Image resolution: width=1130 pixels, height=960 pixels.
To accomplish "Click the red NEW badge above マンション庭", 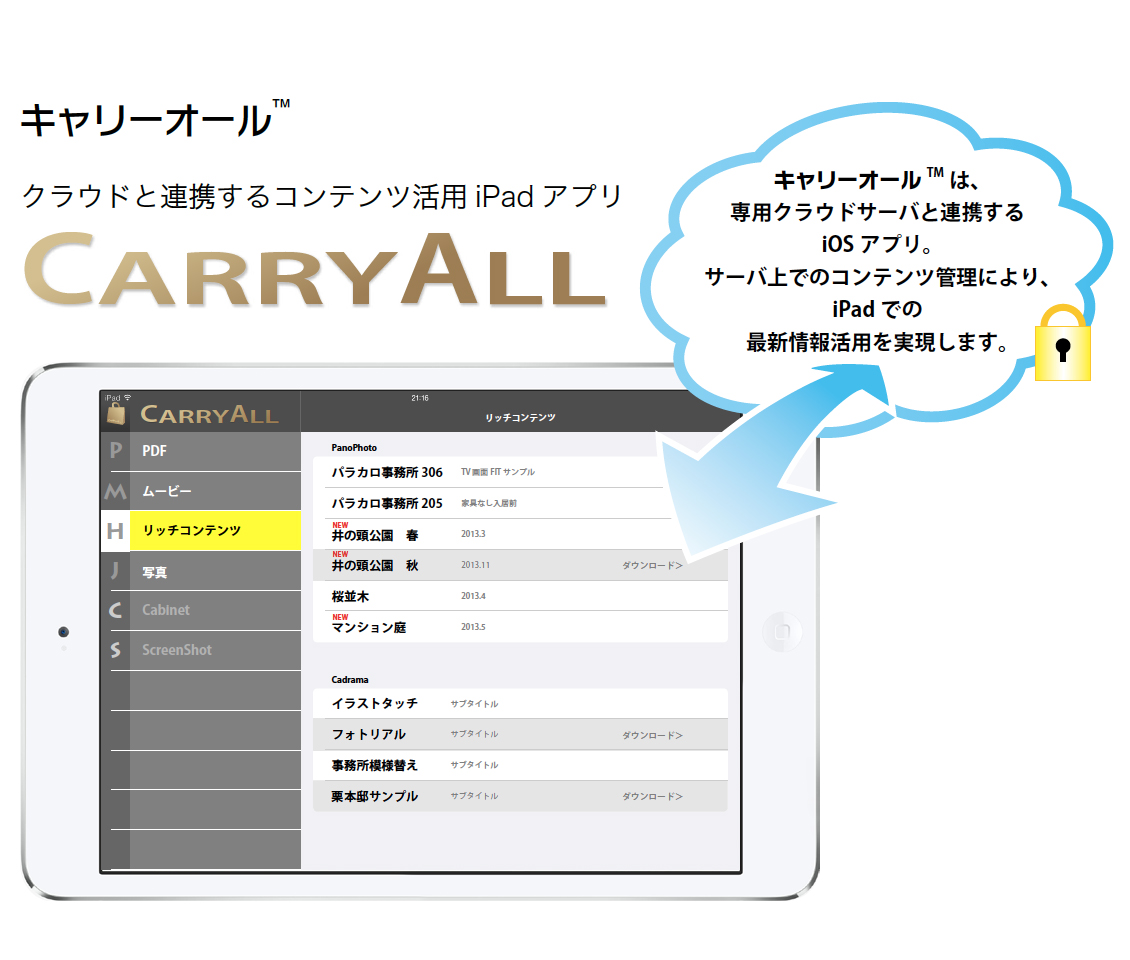I will [340, 617].
